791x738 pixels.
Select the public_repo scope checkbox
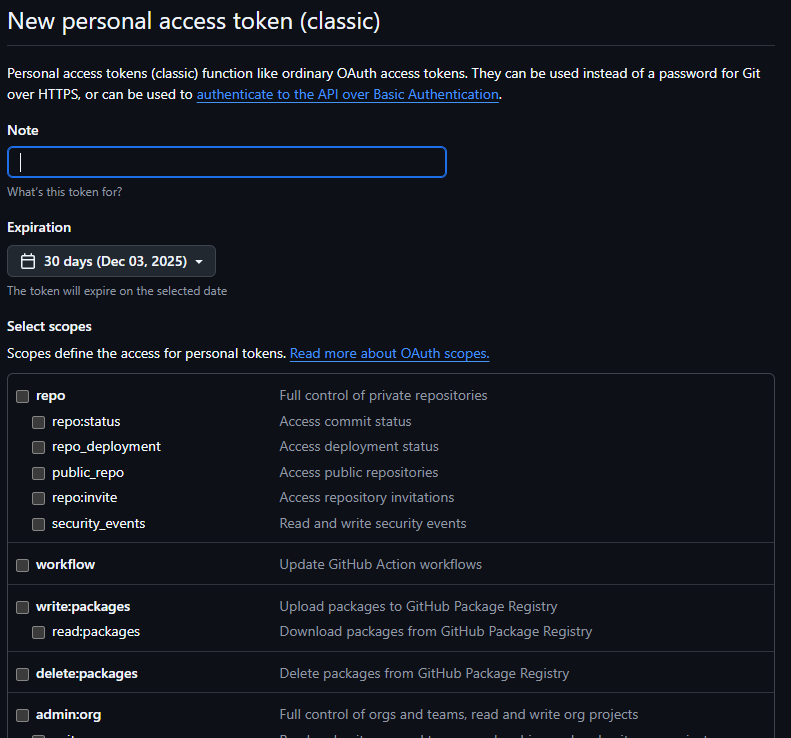(38, 473)
